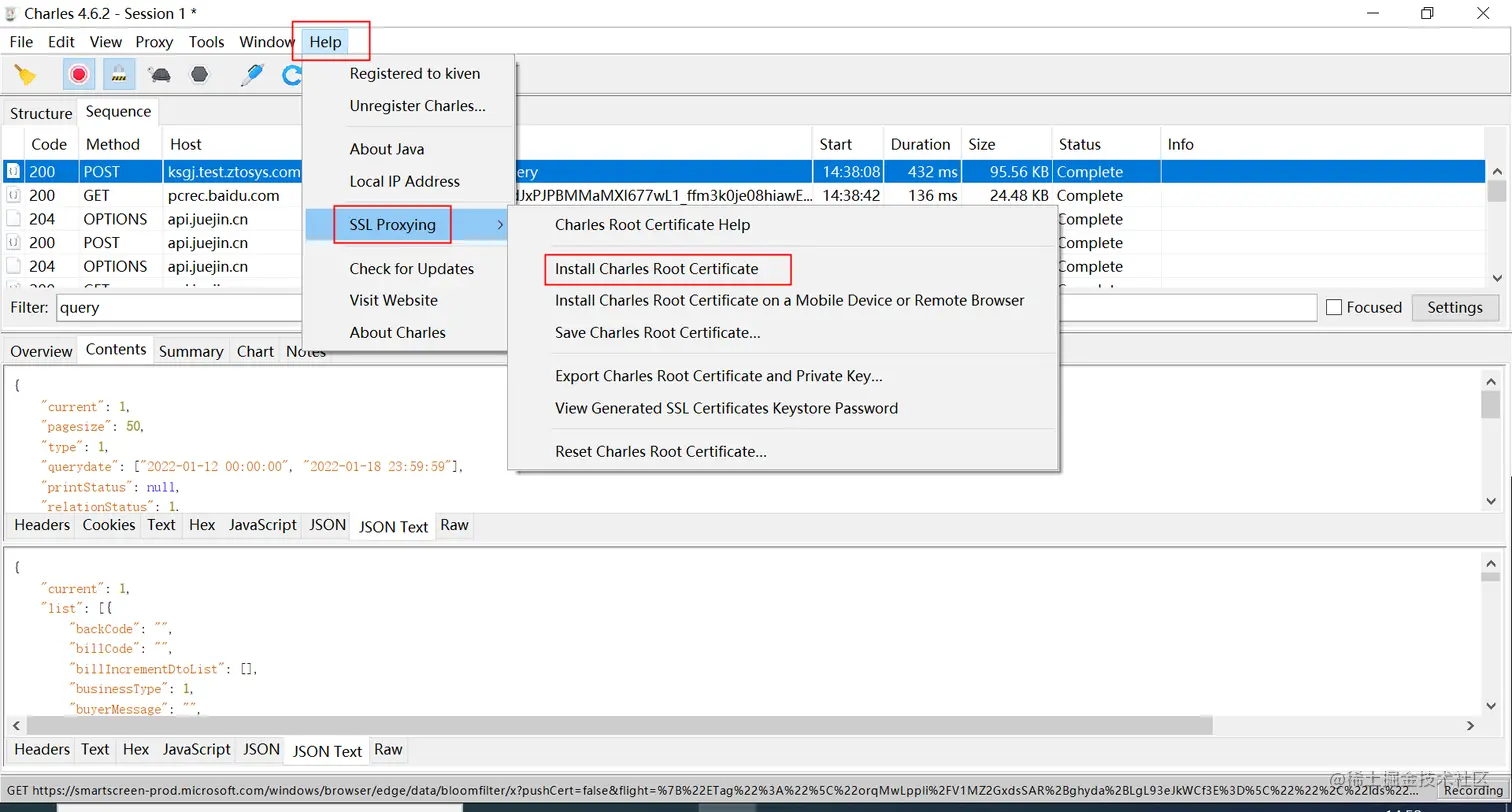The image size is (1512, 812).
Task: Click the JSON icon of pcrec.baidu.com row
Action: pos(13,196)
